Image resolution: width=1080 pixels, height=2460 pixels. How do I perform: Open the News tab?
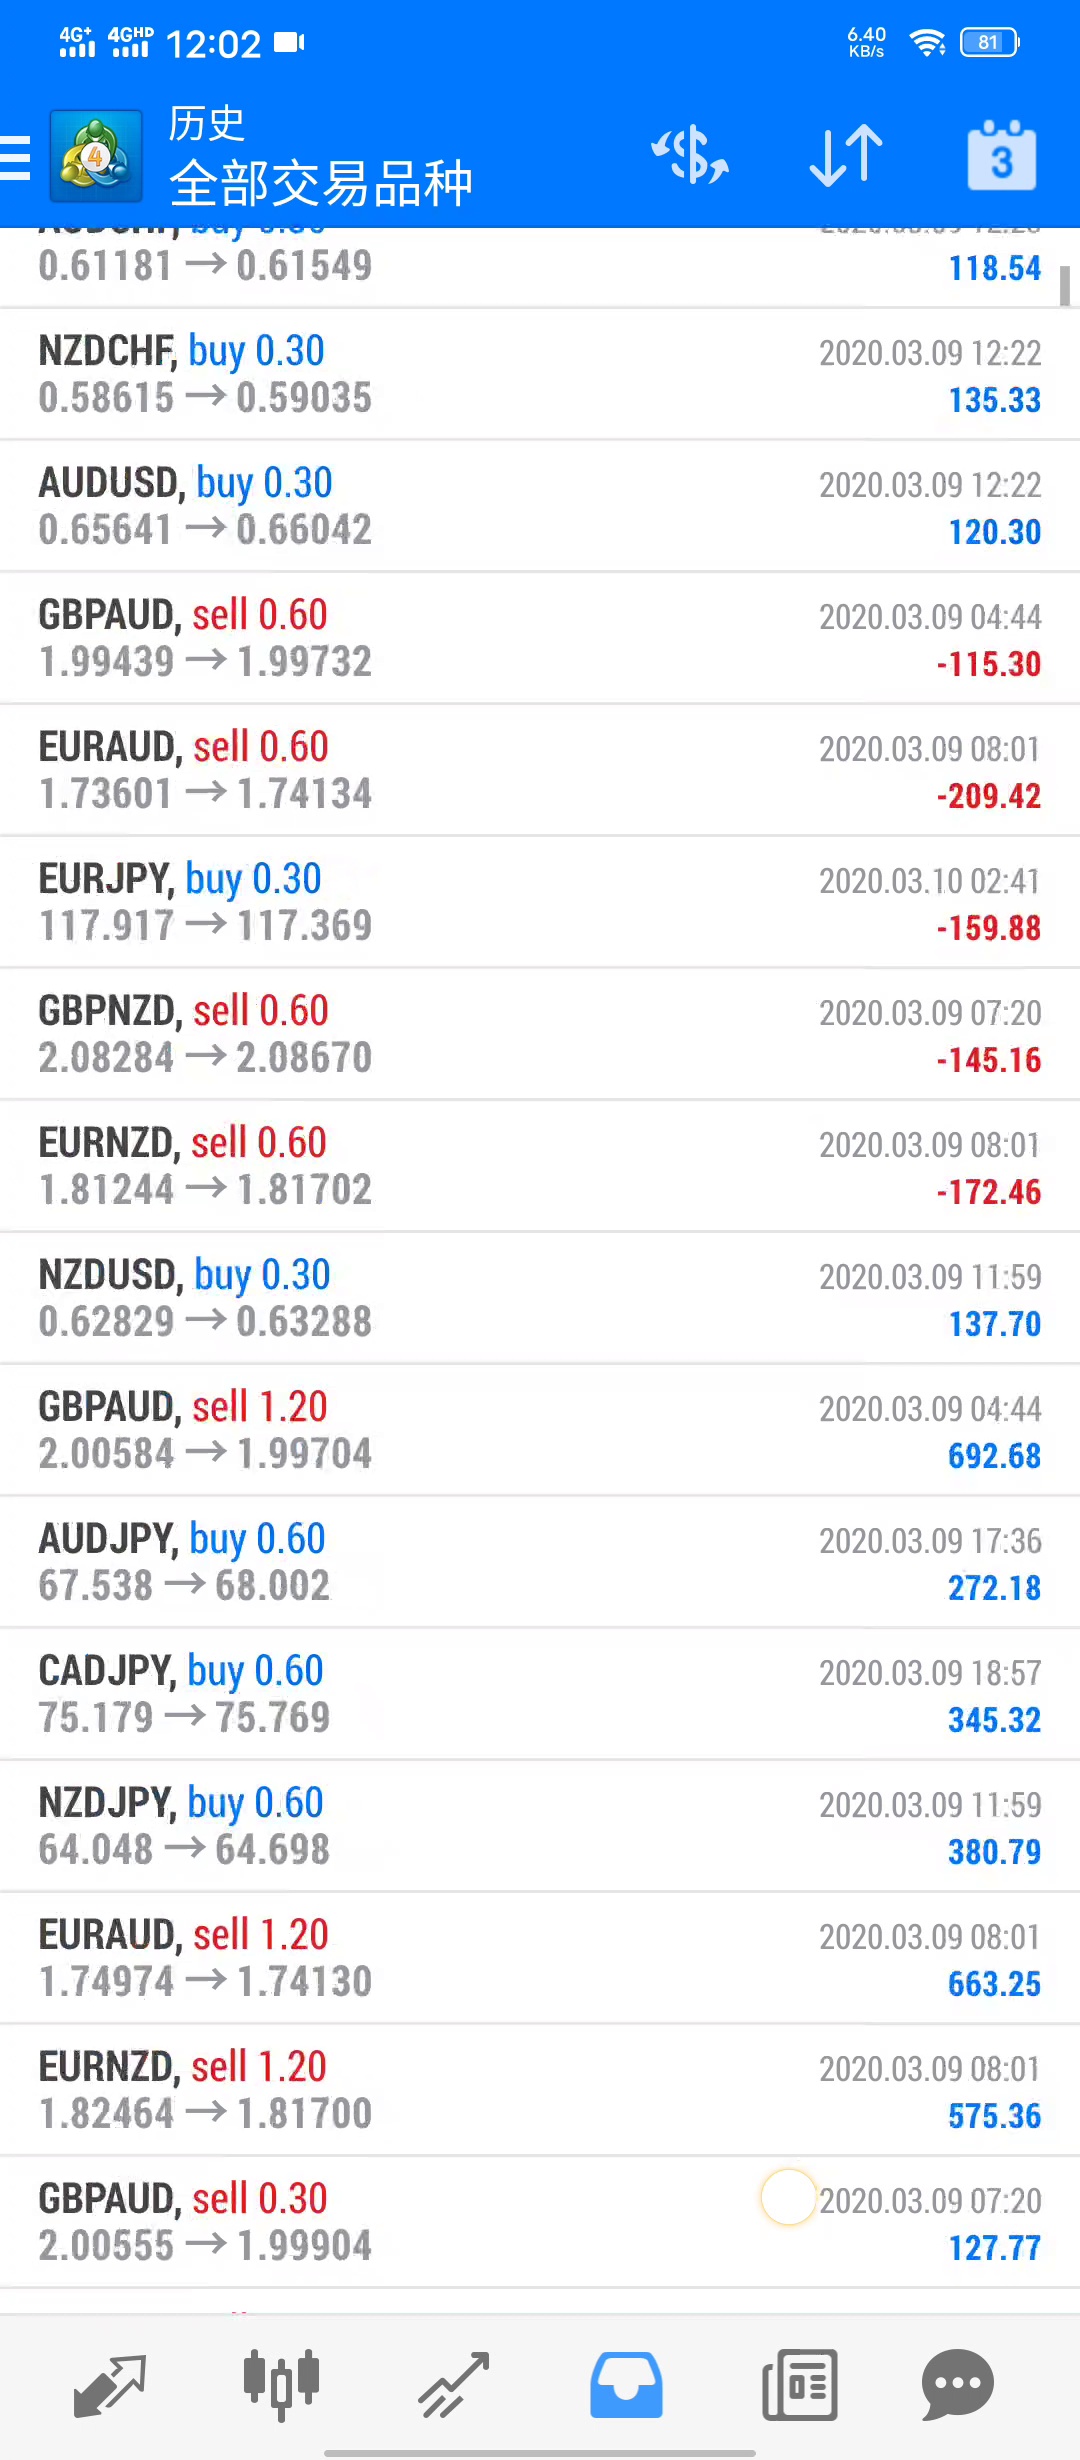[x=799, y=2384]
